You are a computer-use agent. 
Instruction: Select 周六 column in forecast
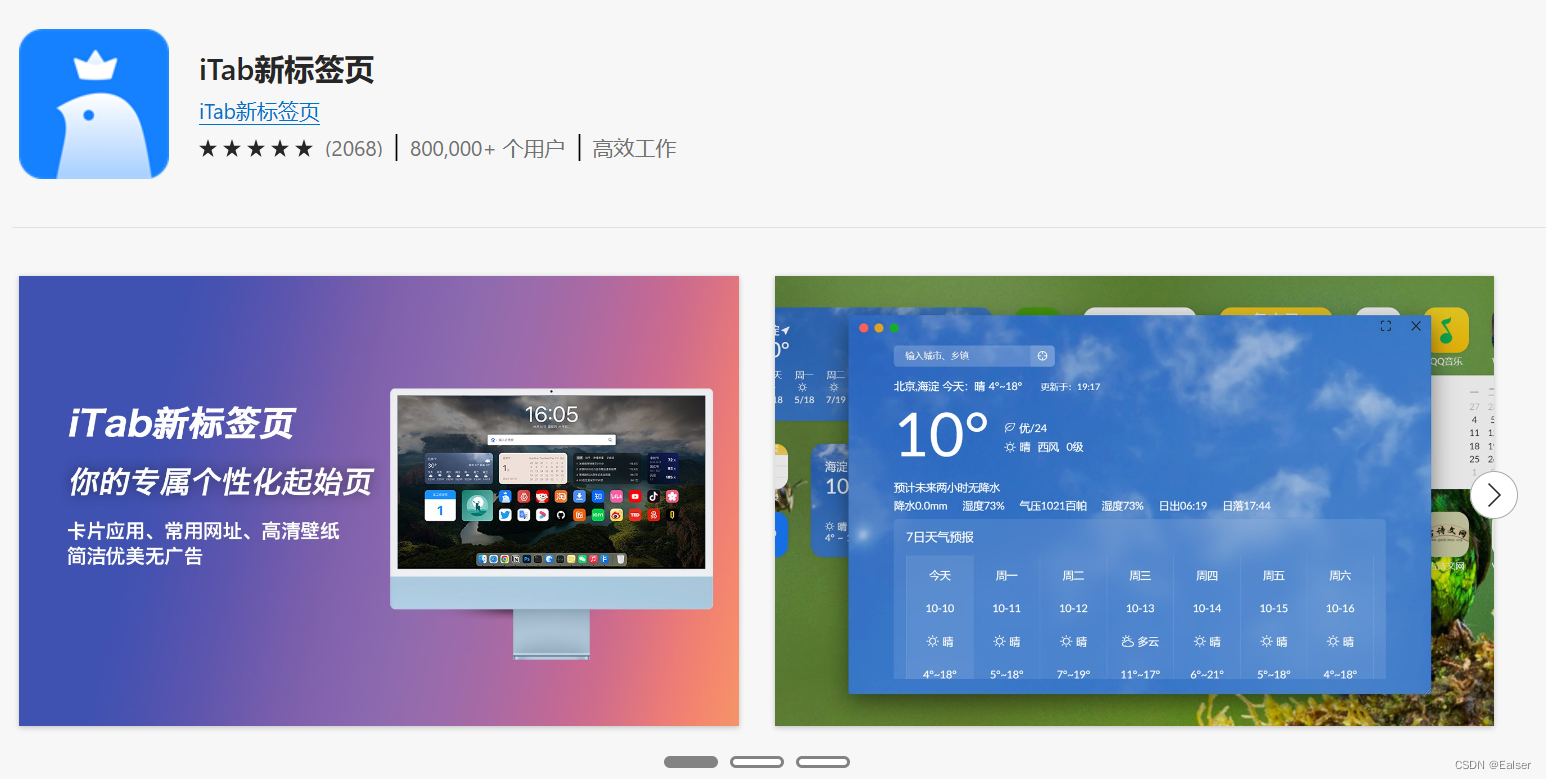[1340, 618]
